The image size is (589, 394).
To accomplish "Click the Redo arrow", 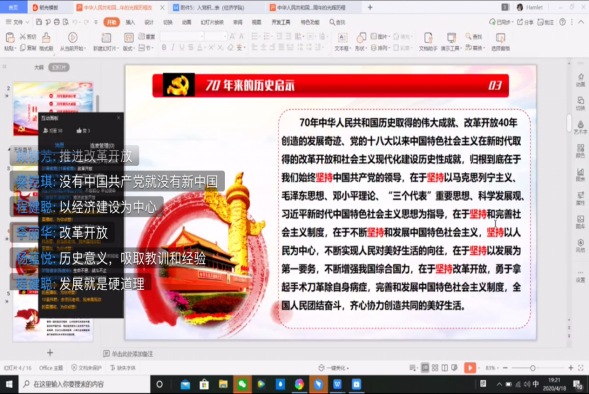I will (x=86, y=22).
